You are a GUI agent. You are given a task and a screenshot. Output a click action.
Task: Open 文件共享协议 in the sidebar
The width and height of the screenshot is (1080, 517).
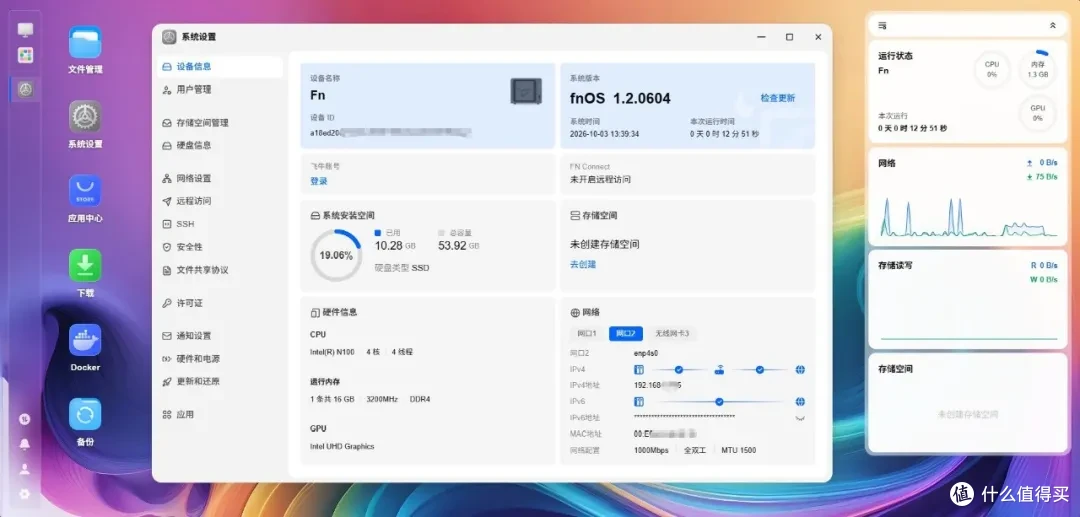point(220,270)
